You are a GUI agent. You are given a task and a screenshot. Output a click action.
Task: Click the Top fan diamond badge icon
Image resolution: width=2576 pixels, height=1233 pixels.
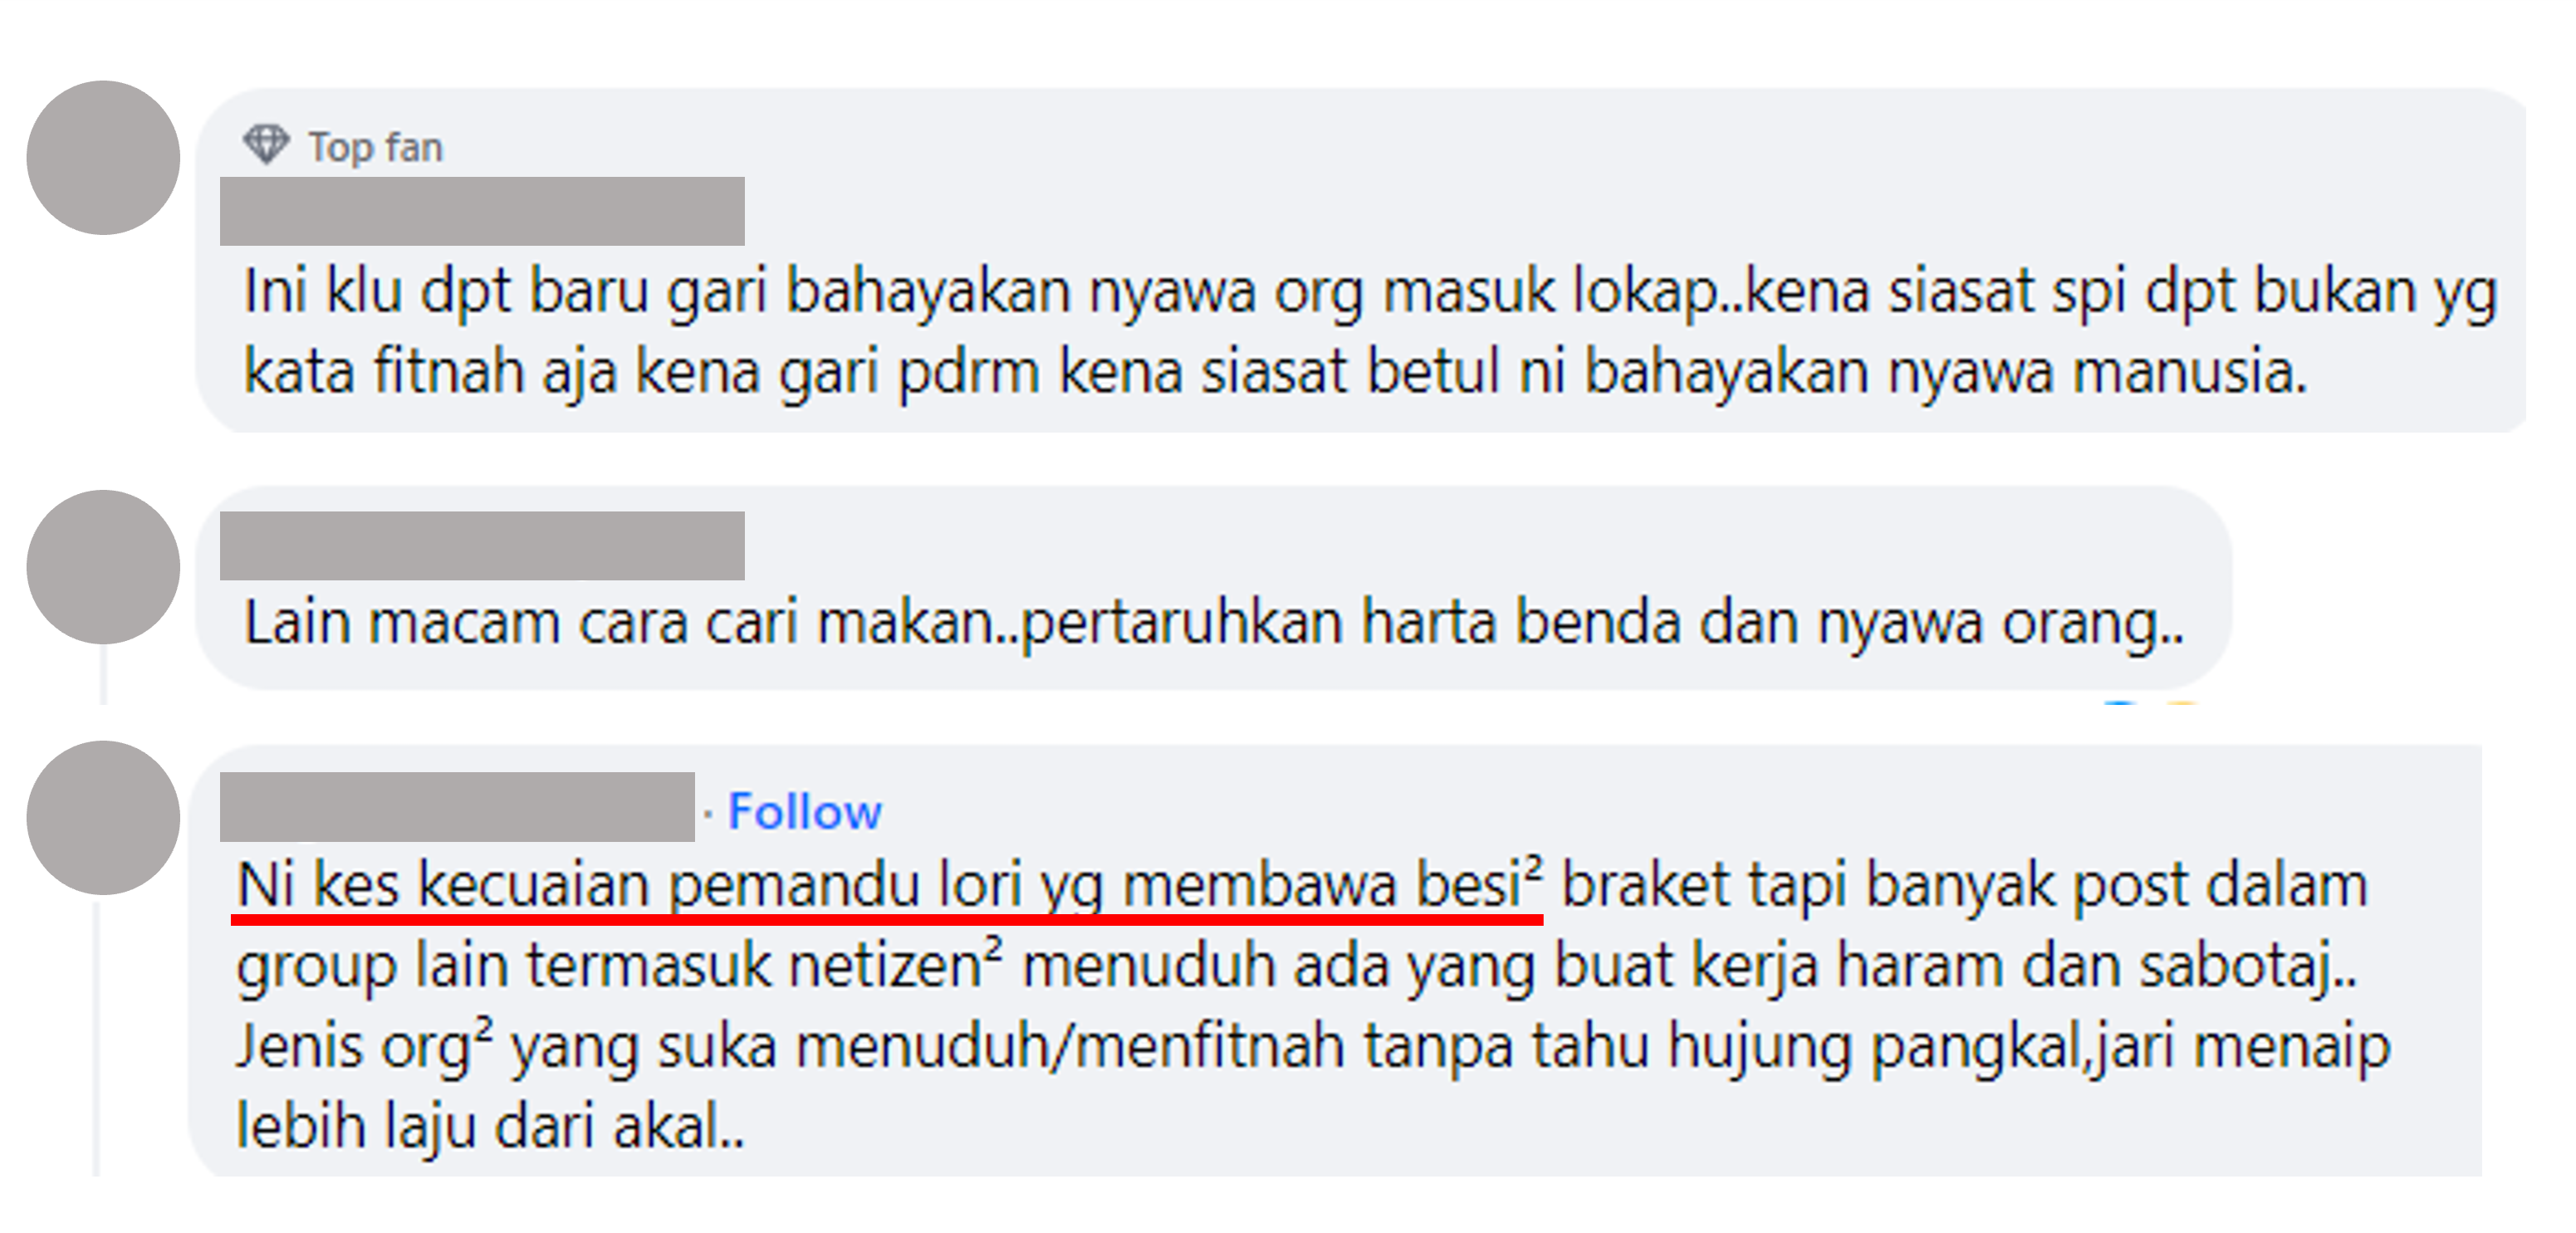[265, 144]
